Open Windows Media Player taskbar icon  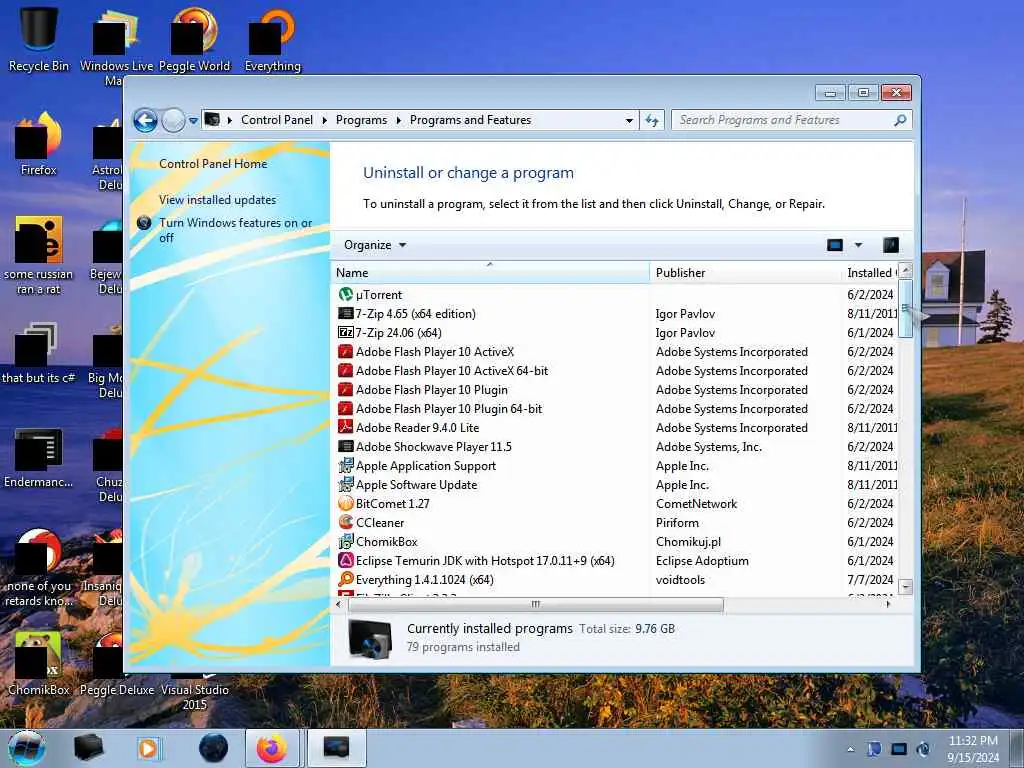pos(148,748)
